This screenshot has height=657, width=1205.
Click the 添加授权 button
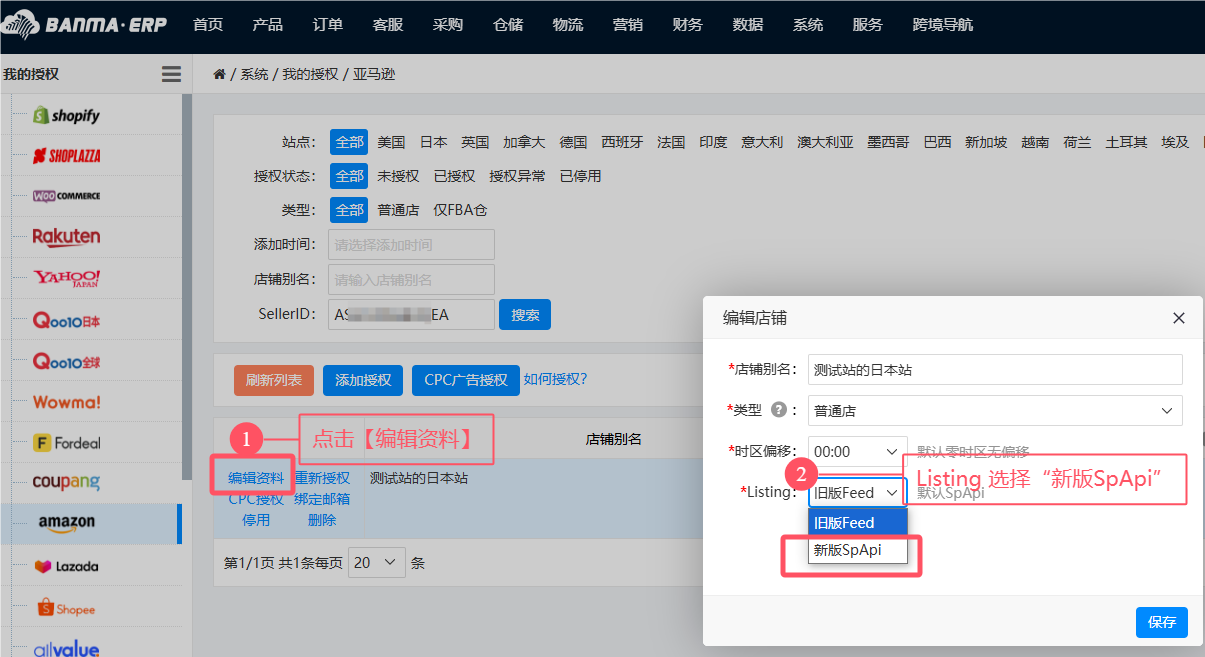pos(363,380)
